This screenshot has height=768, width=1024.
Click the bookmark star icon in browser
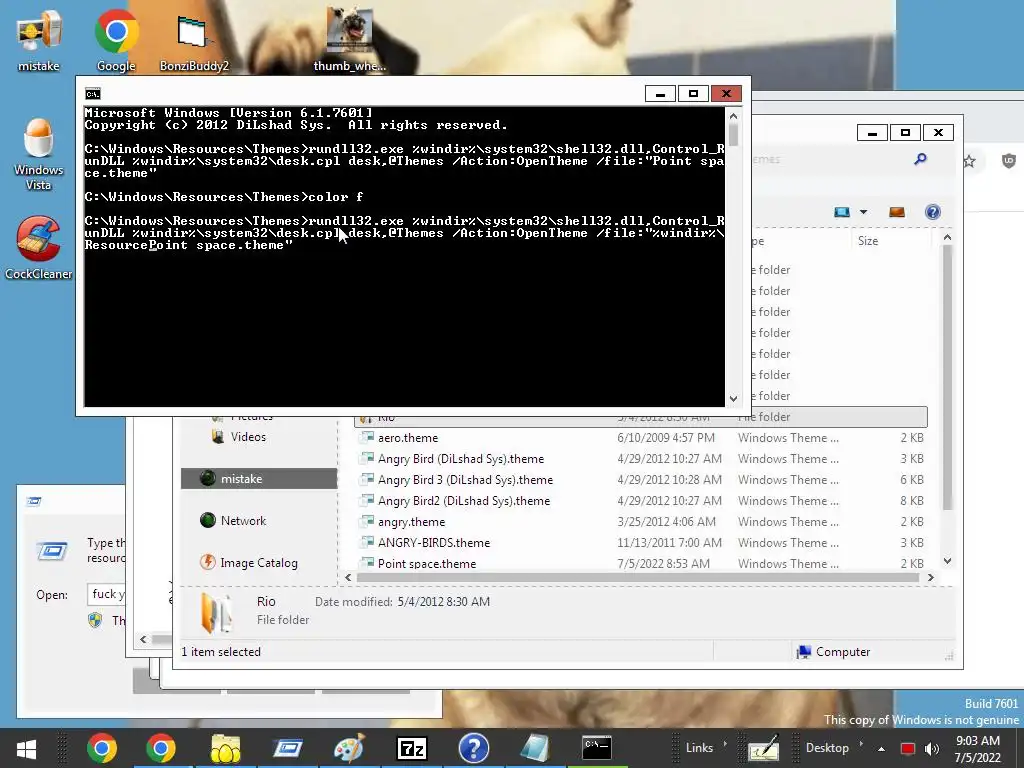click(969, 161)
